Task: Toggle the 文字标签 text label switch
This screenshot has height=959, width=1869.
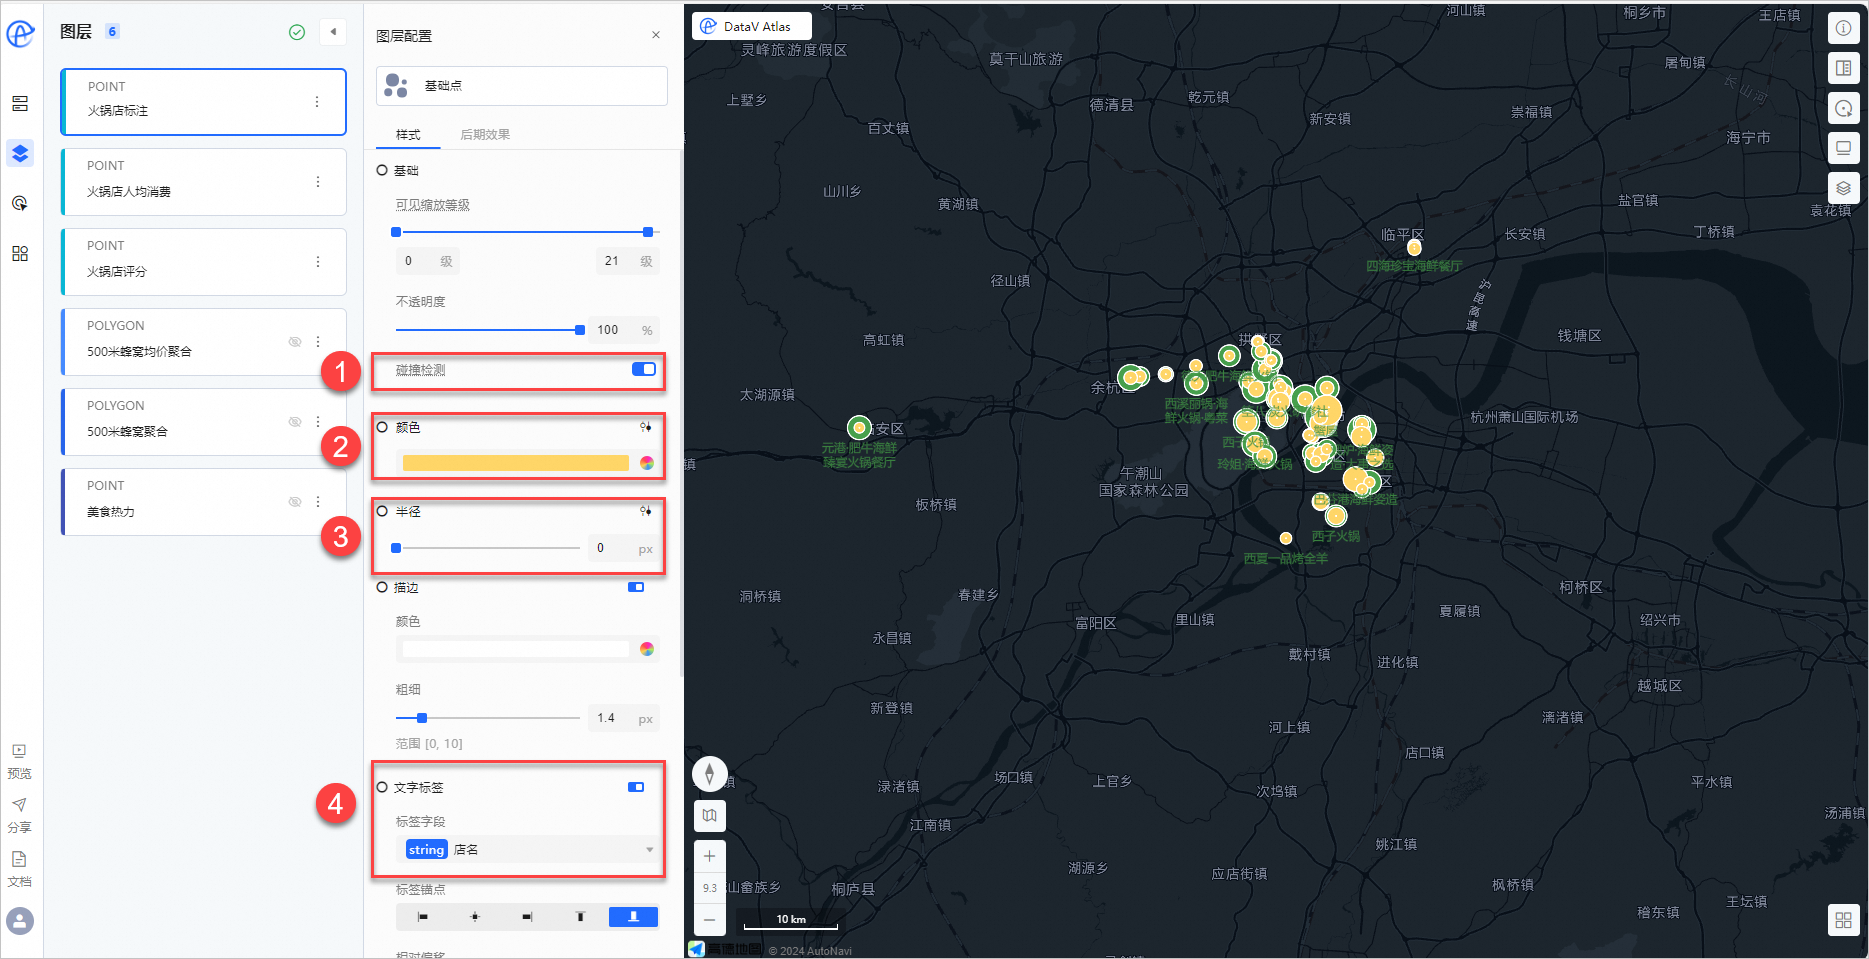Action: pyautogui.click(x=636, y=788)
